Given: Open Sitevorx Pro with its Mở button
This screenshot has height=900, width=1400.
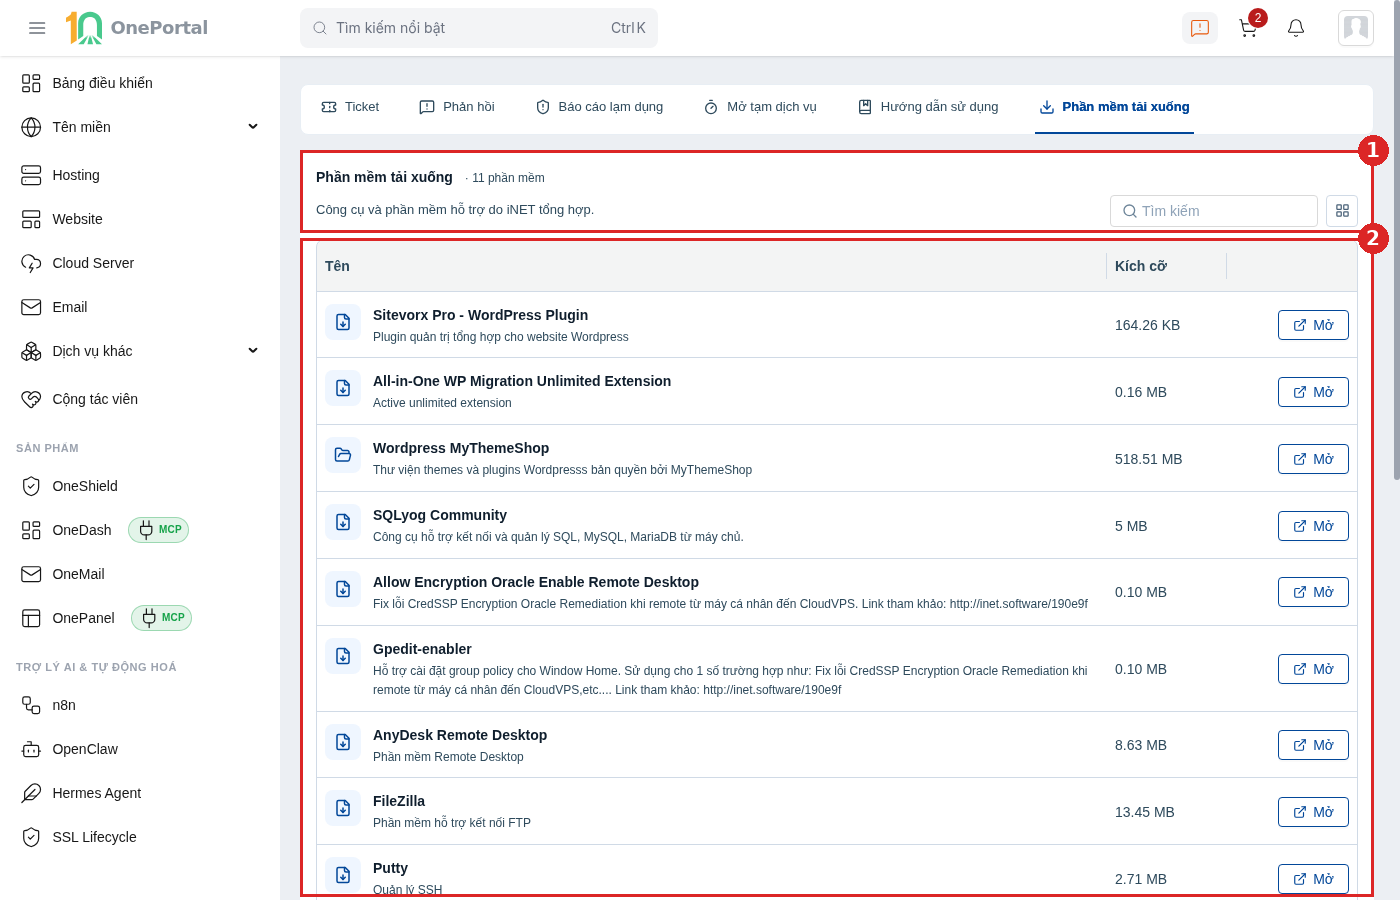Looking at the screenshot, I should pyautogui.click(x=1313, y=325).
